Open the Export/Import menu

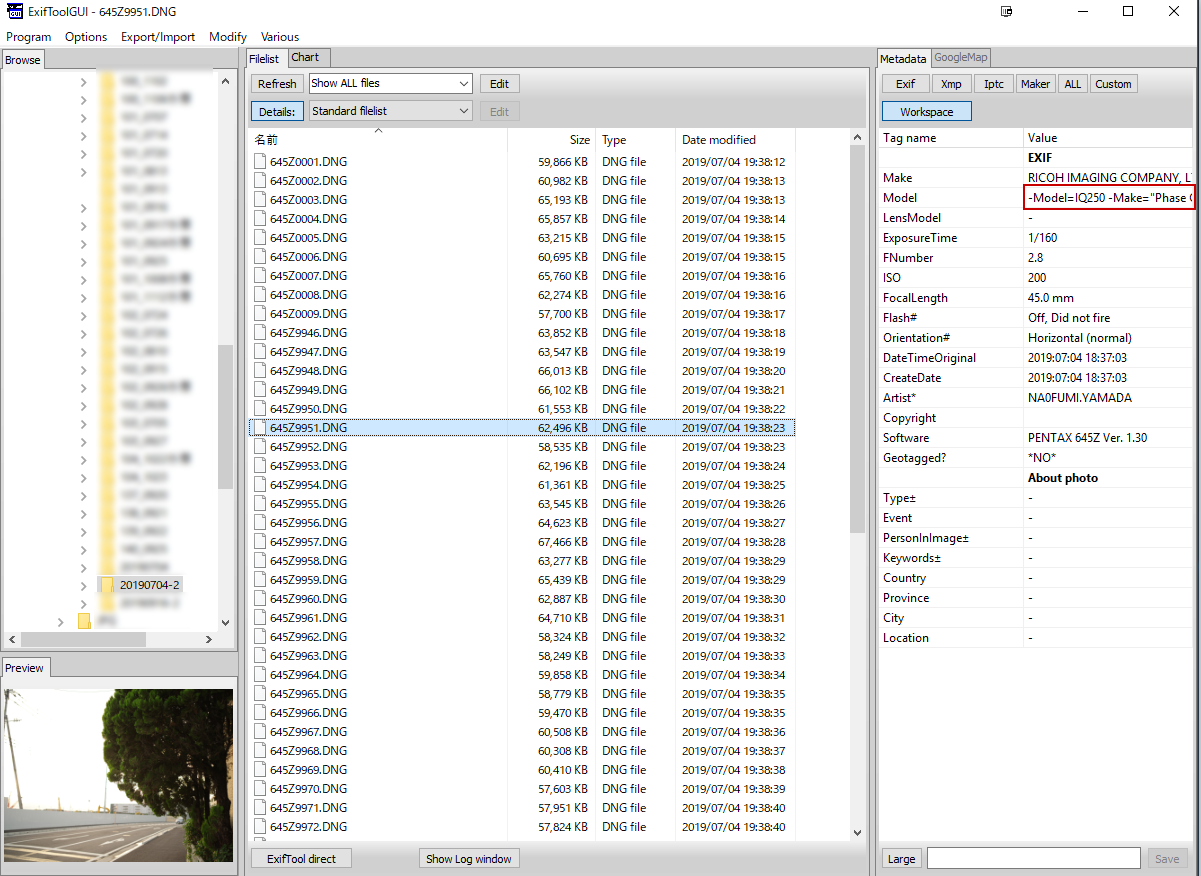(158, 37)
